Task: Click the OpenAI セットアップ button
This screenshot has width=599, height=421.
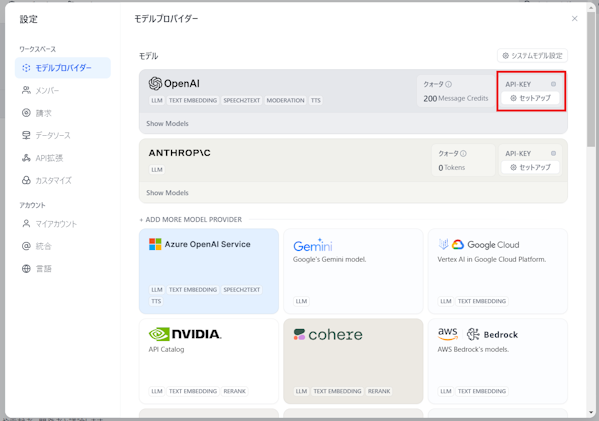Action: (x=531, y=98)
